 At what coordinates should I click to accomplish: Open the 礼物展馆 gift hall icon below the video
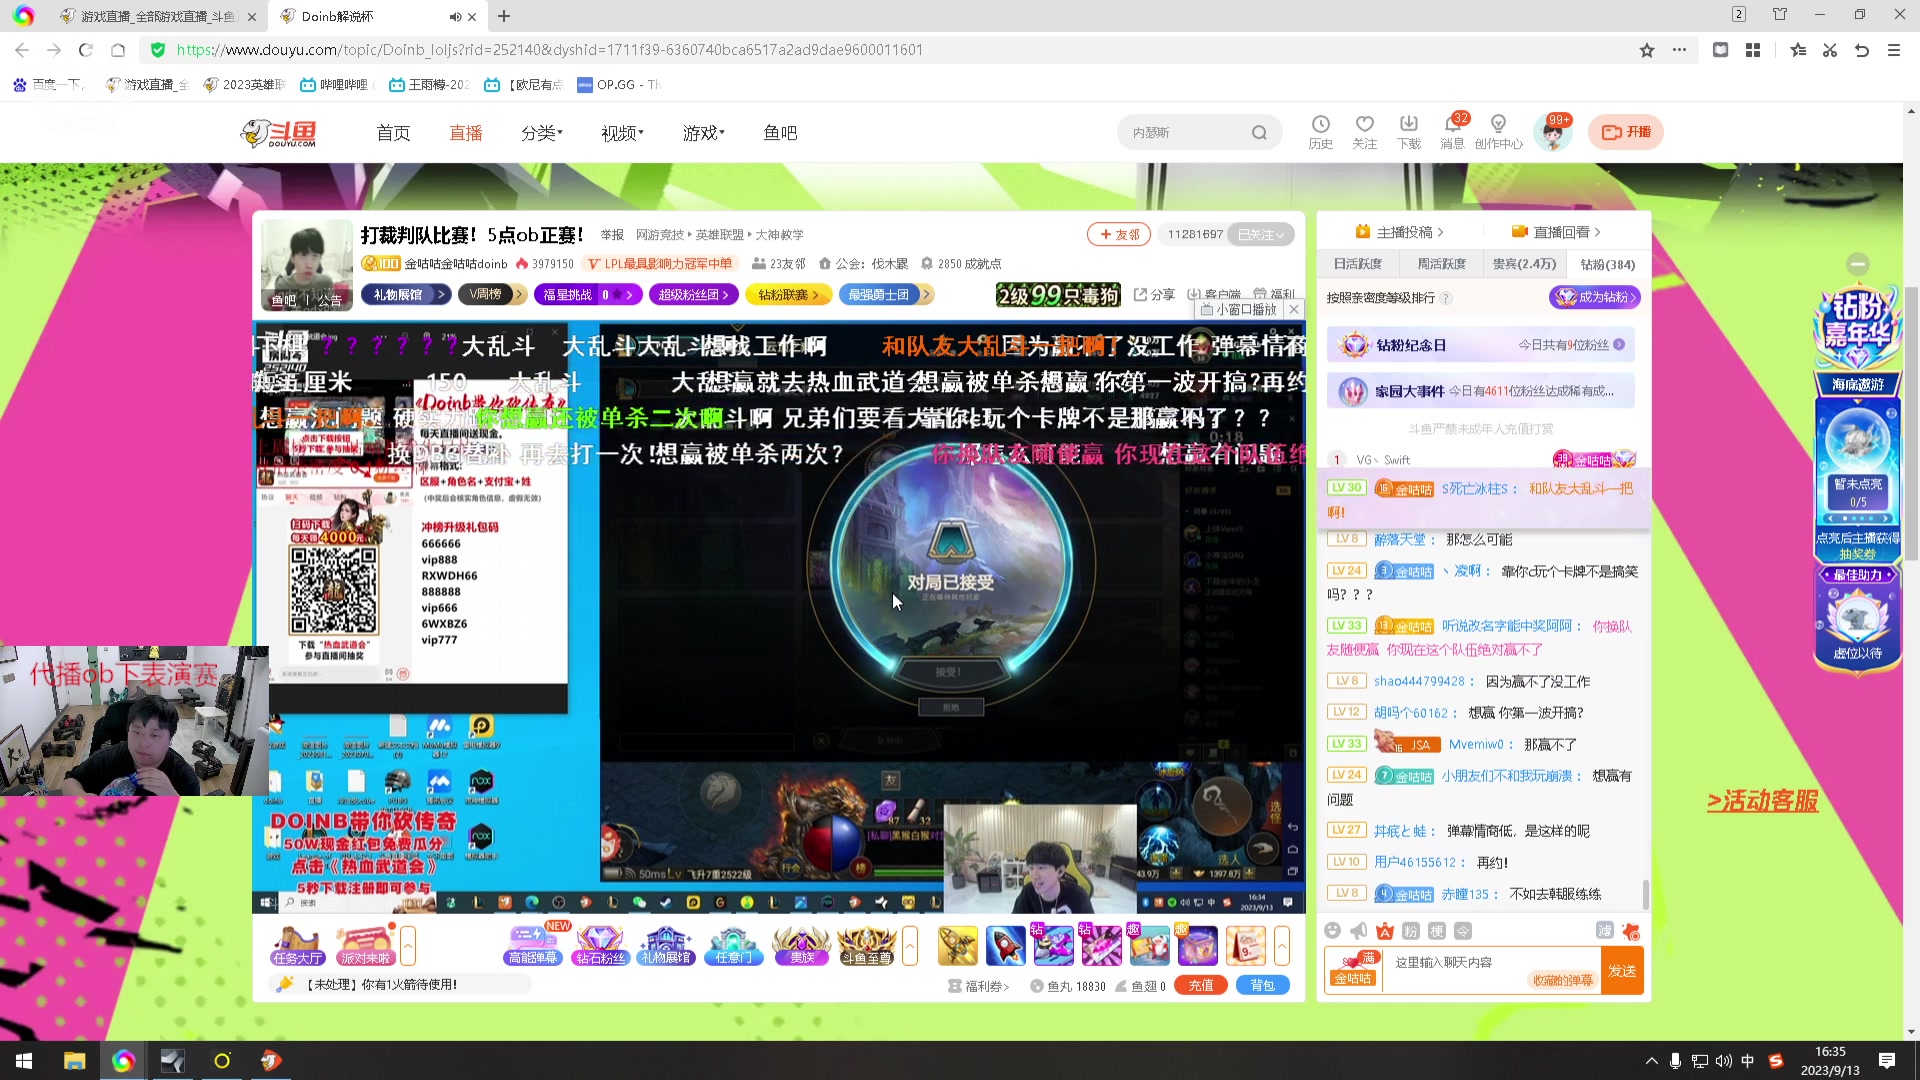coord(666,945)
